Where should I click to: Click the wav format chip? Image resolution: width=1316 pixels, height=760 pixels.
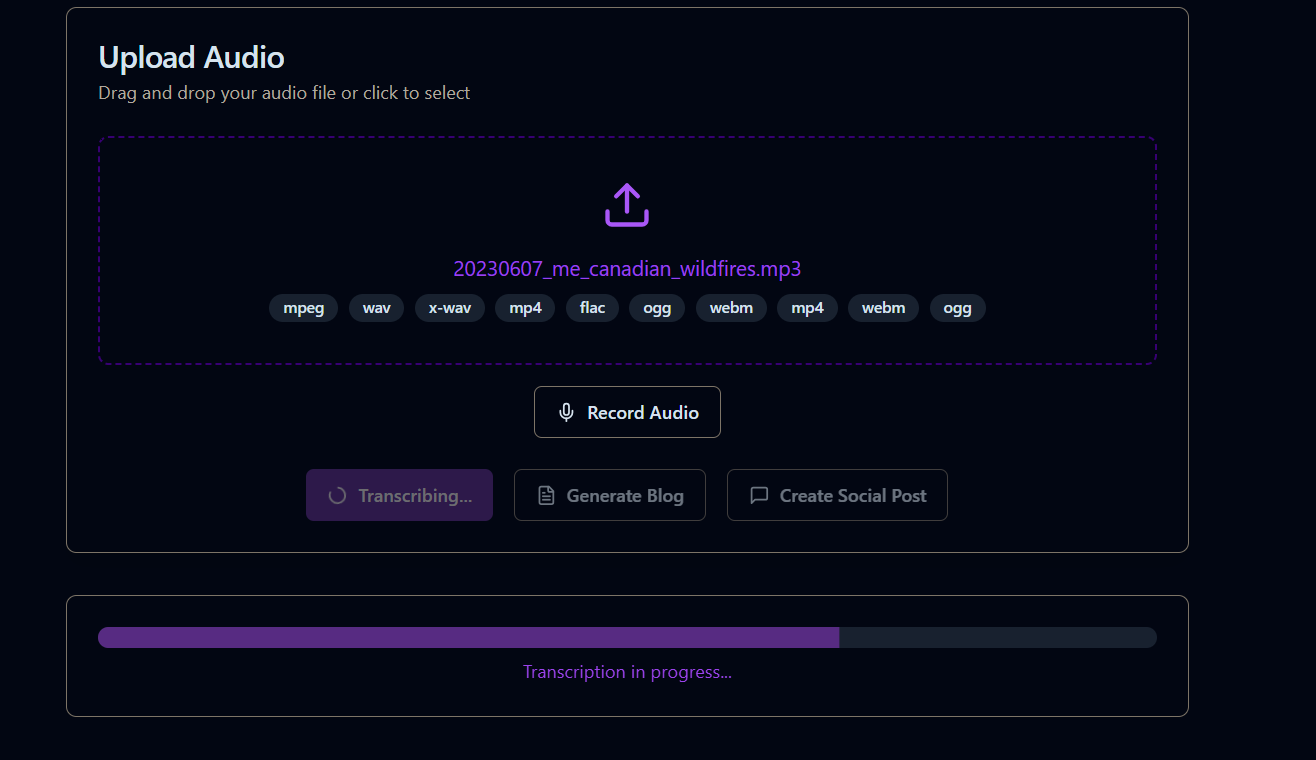376,308
